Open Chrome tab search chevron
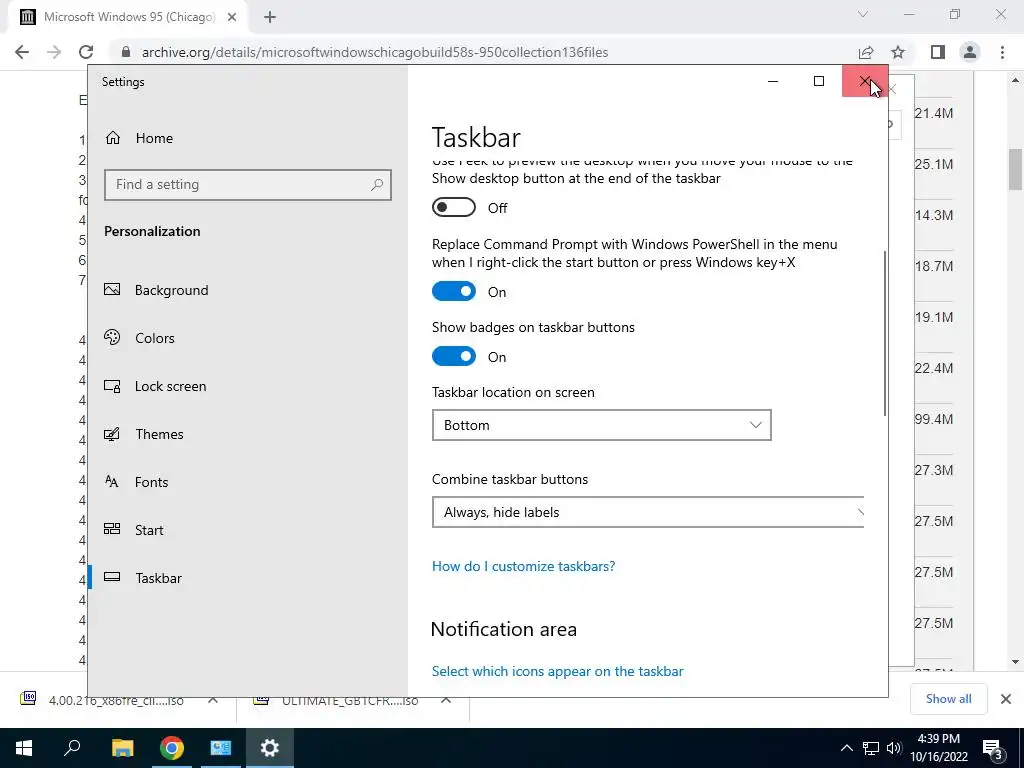The image size is (1024, 768). pyautogui.click(x=863, y=14)
